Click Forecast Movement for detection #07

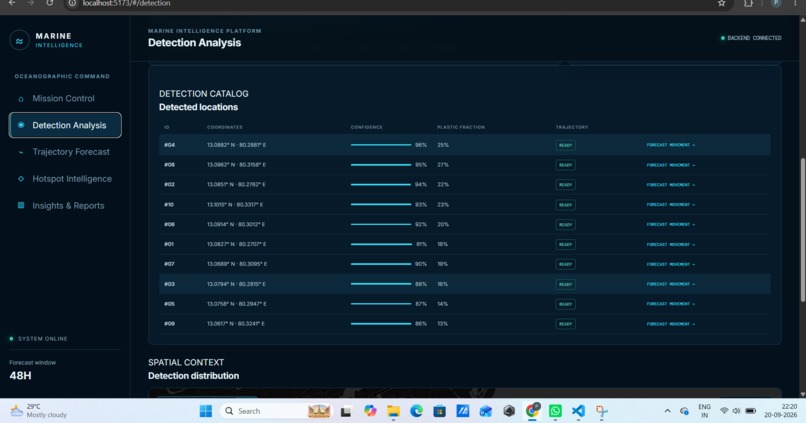pos(671,264)
